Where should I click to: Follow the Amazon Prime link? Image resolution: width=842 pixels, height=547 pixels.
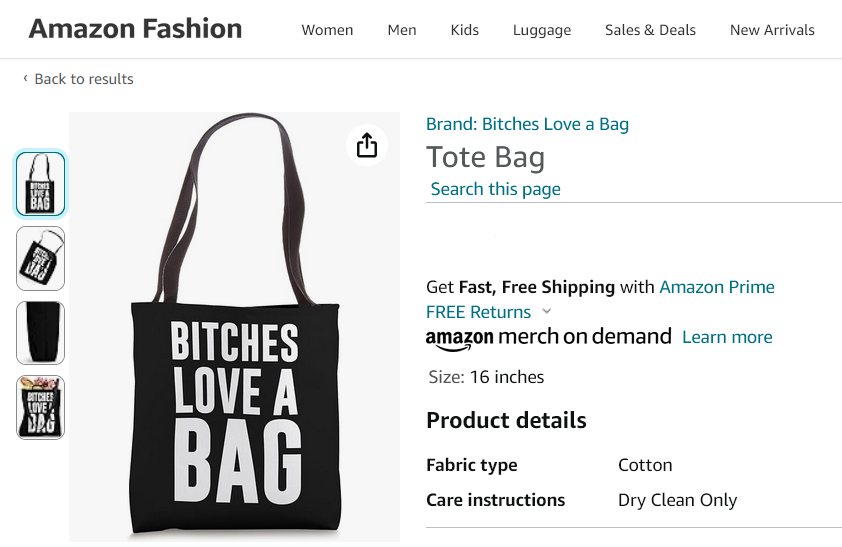717,287
